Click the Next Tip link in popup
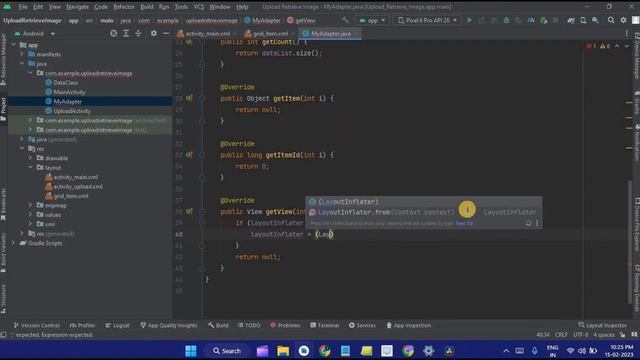Screen dimensions: 640x360 coord(464,223)
